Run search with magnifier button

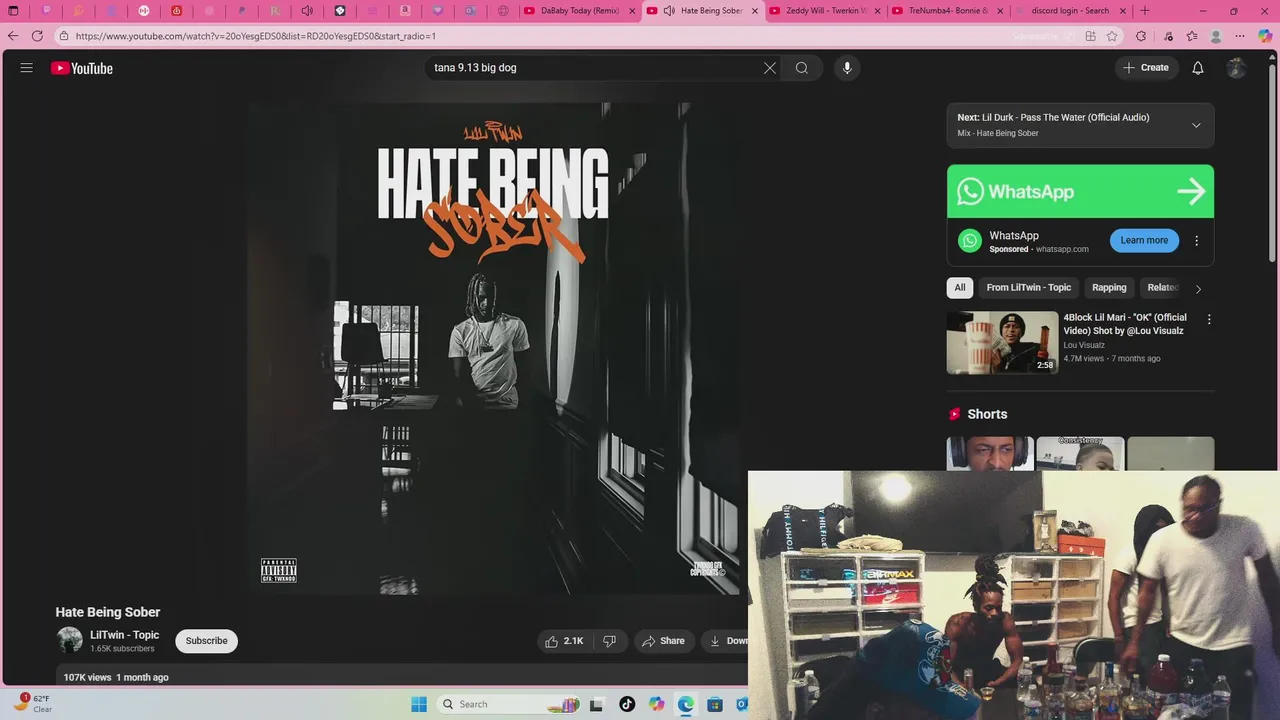(802, 68)
